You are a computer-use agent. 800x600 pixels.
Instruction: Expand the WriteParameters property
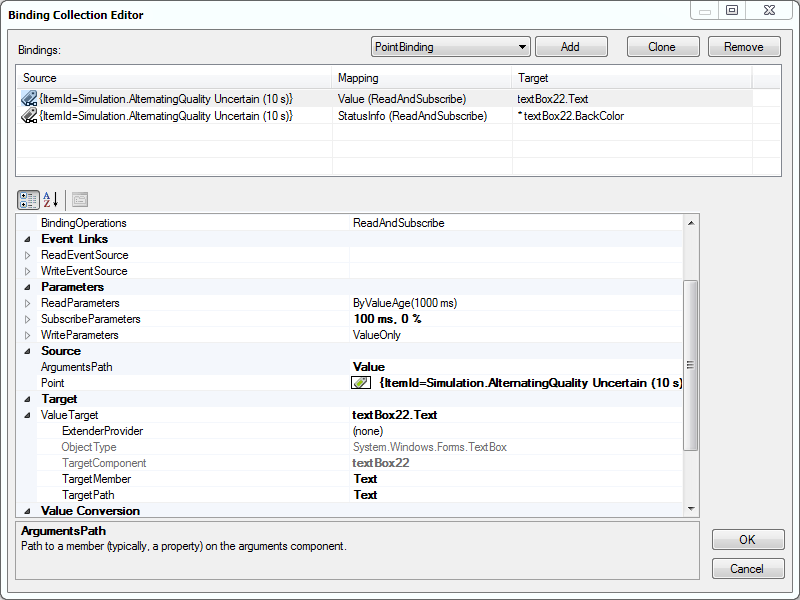point(27,335)
